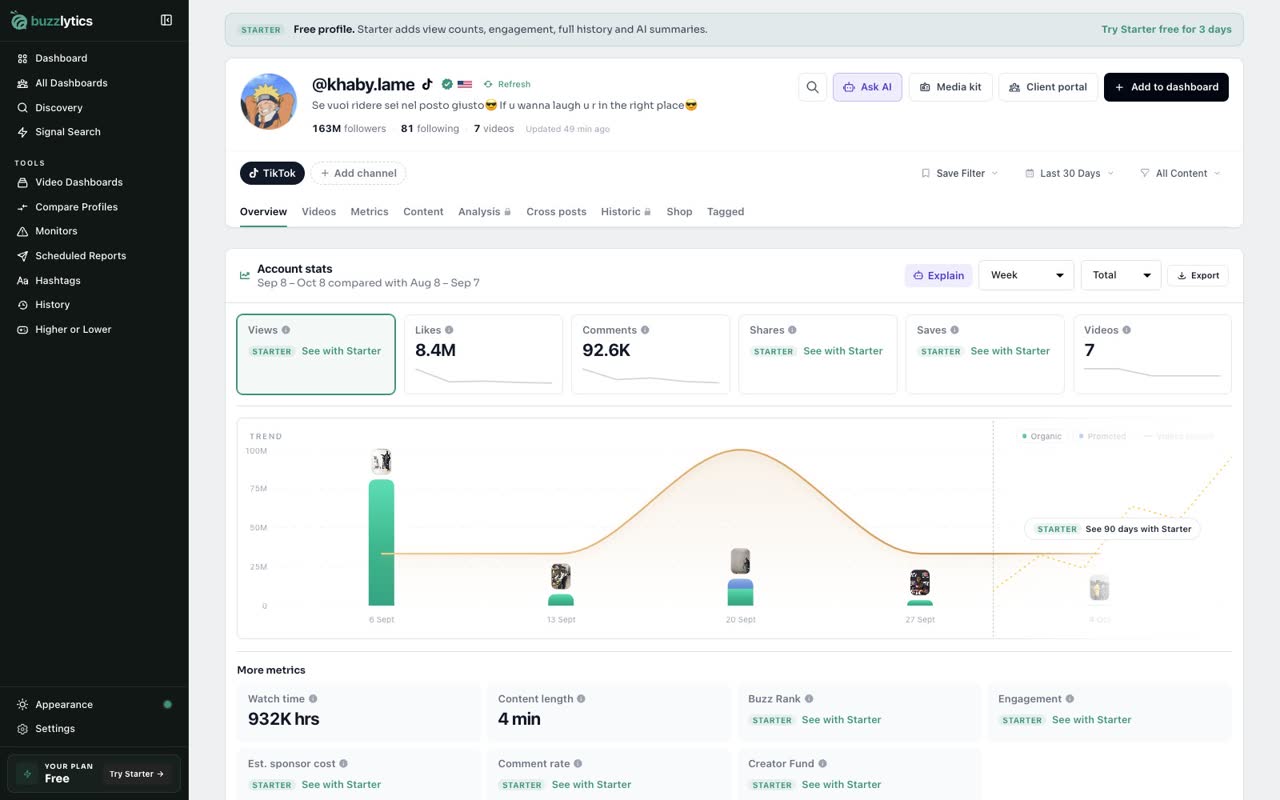Expand the Save Filter dropdown
The image size is (1280, 800).
click(960, 173)
